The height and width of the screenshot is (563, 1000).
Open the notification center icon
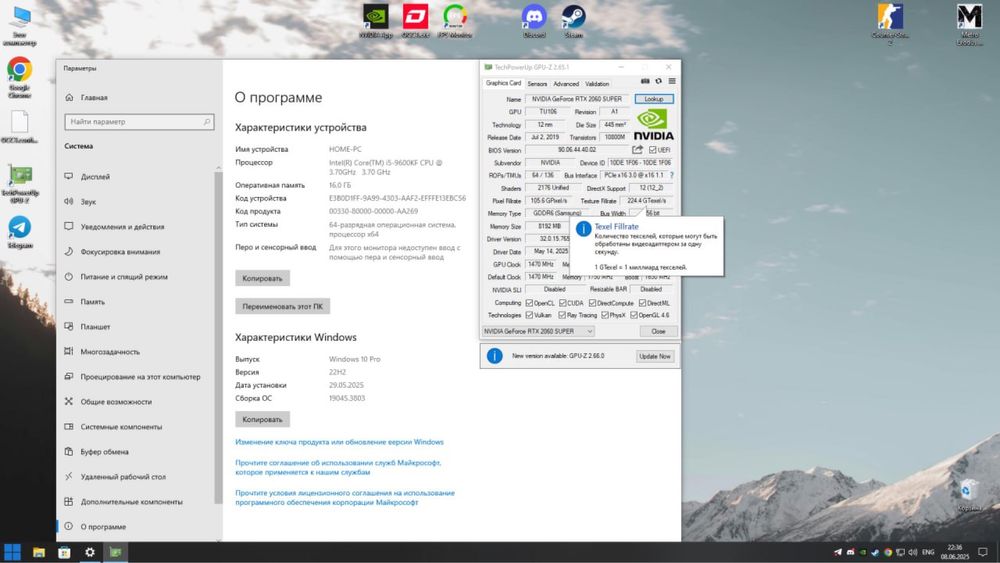(983, 552)
